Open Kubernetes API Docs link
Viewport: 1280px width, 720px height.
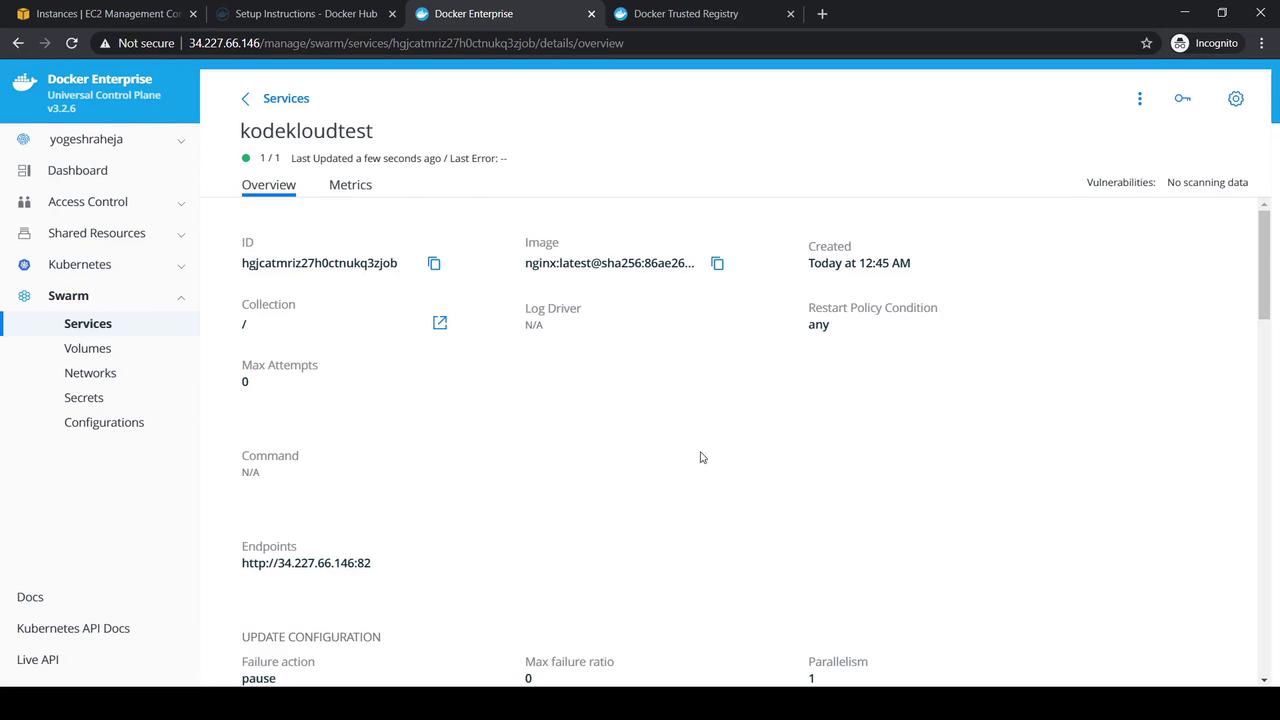[x=73, y=628]
